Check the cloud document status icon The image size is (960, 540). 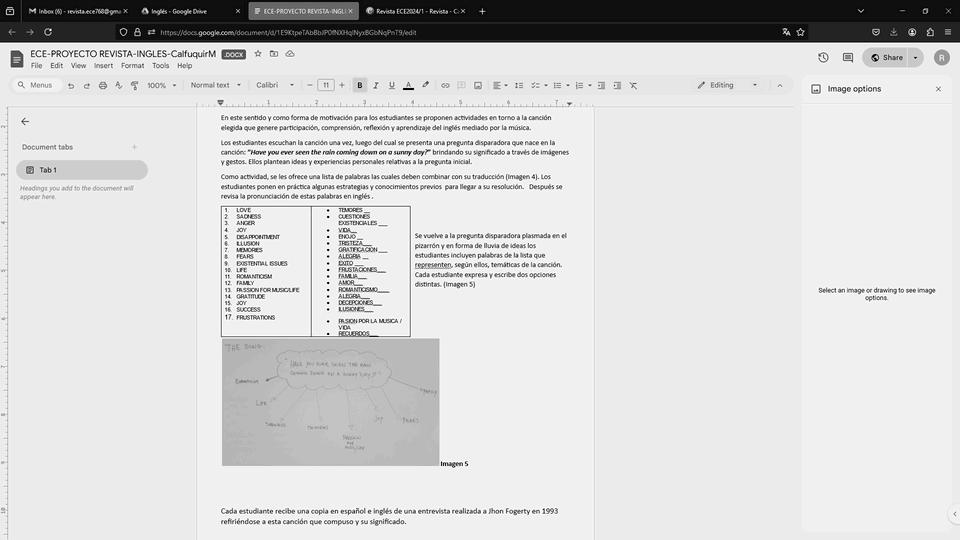pyautogui.click(x=290, y=54)
